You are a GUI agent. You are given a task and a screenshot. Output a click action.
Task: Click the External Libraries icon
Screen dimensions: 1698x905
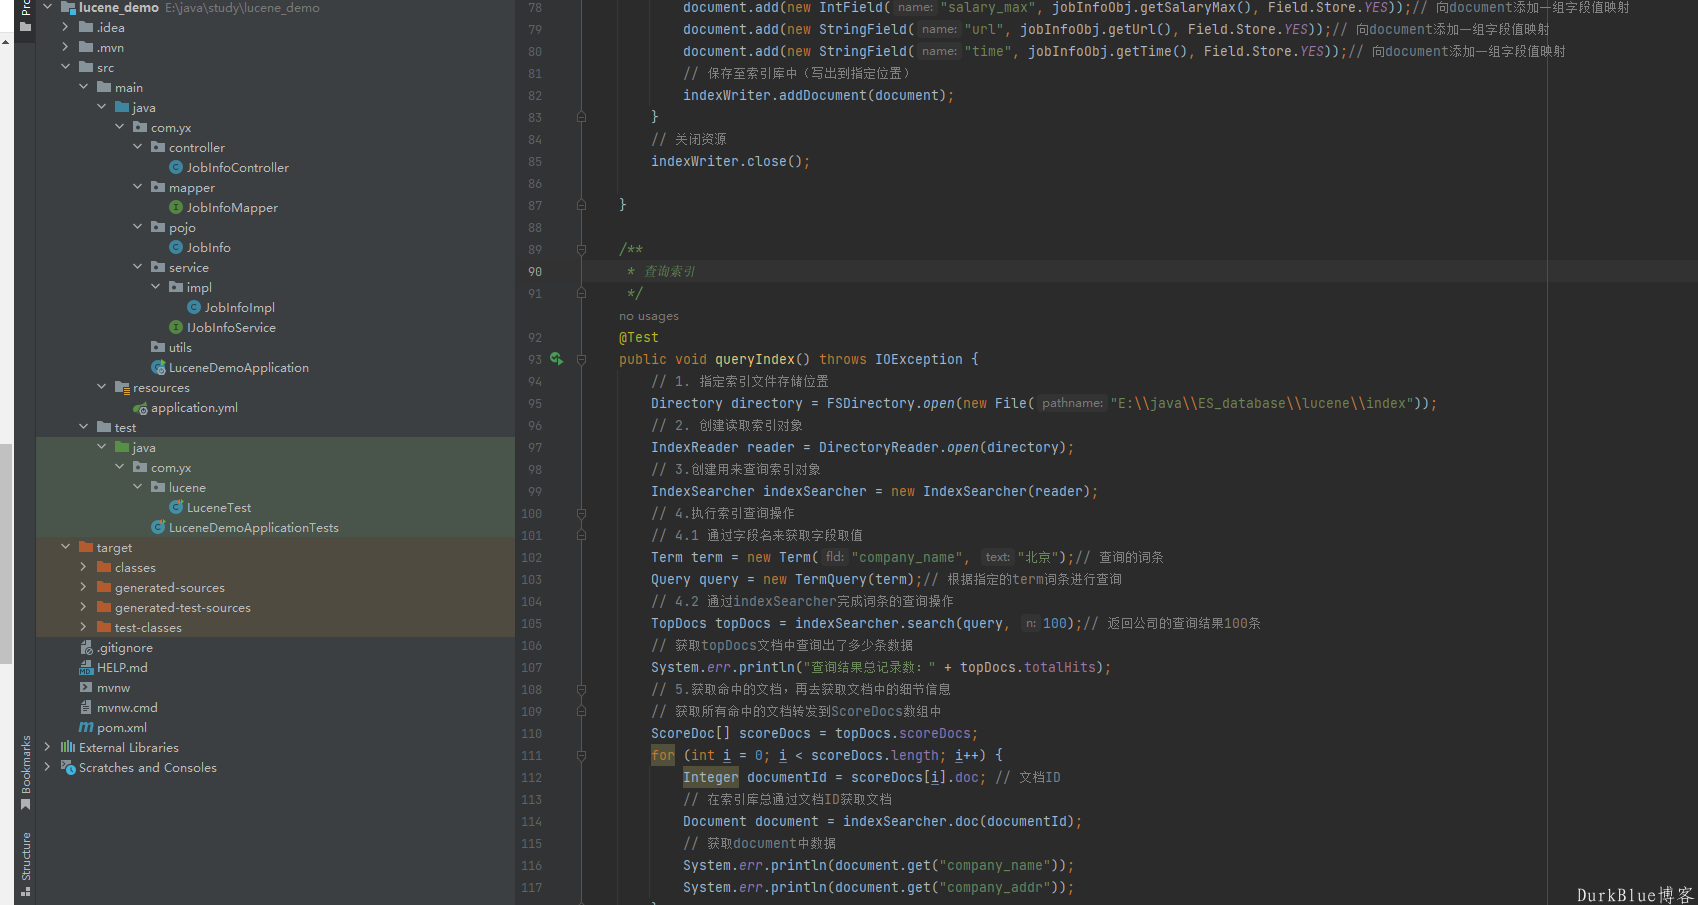68,748
